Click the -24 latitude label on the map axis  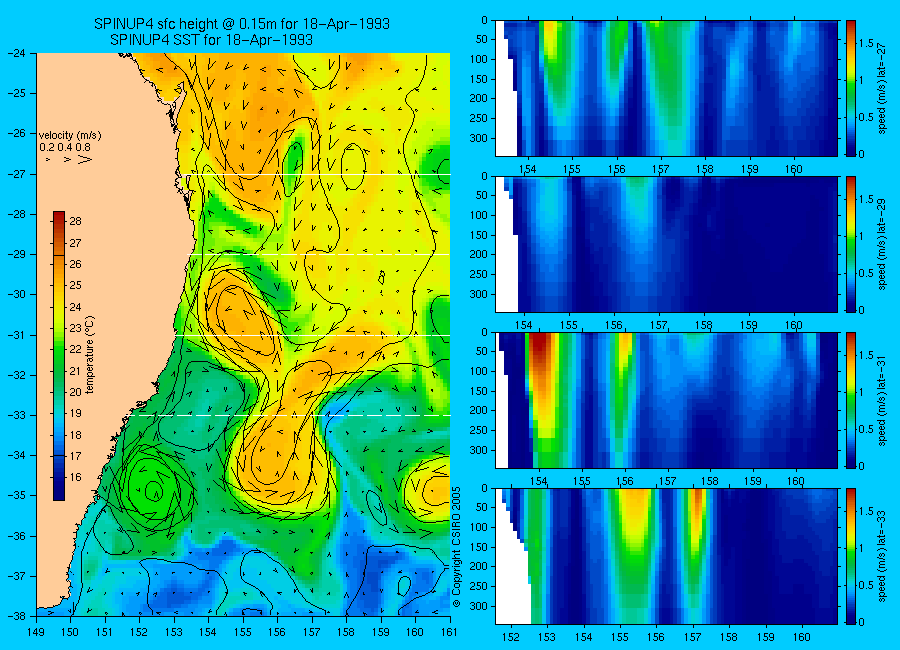point(16,53)
